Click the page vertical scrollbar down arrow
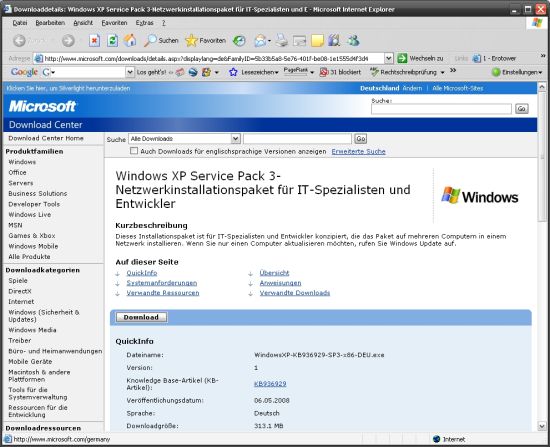550x447 pixels. [x=542, y=427]
